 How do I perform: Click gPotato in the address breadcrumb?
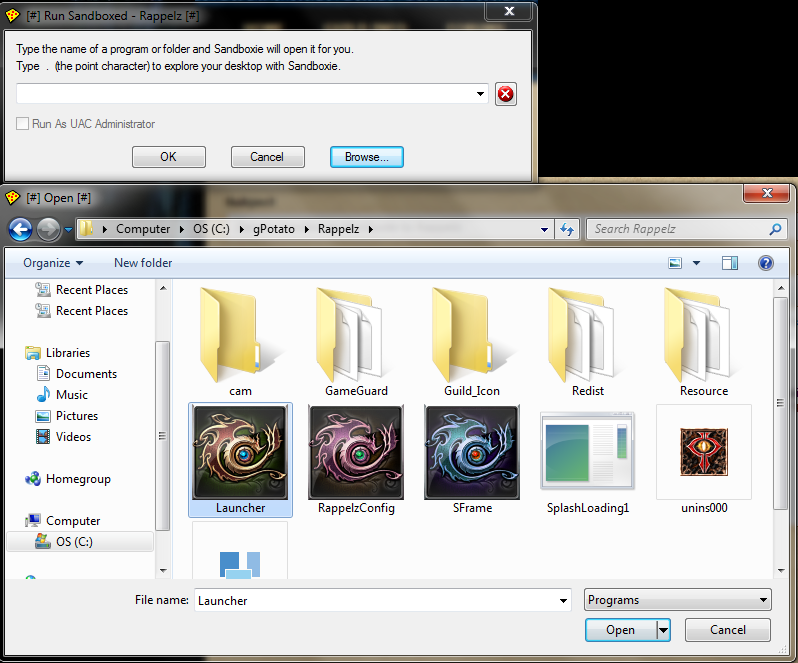[274, 229]
